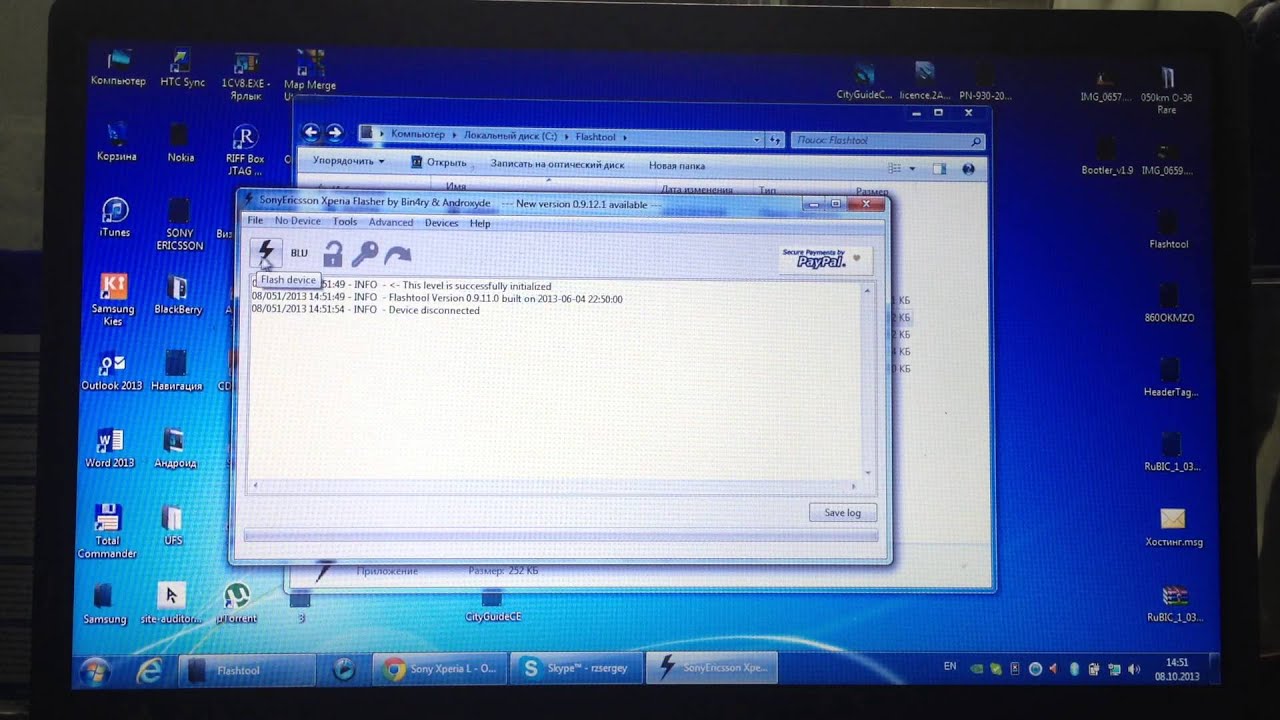Click 'Записать на оптический диск' in Explorer
Viewport: 1280px width, 720px height.
(x=557, y=164)
